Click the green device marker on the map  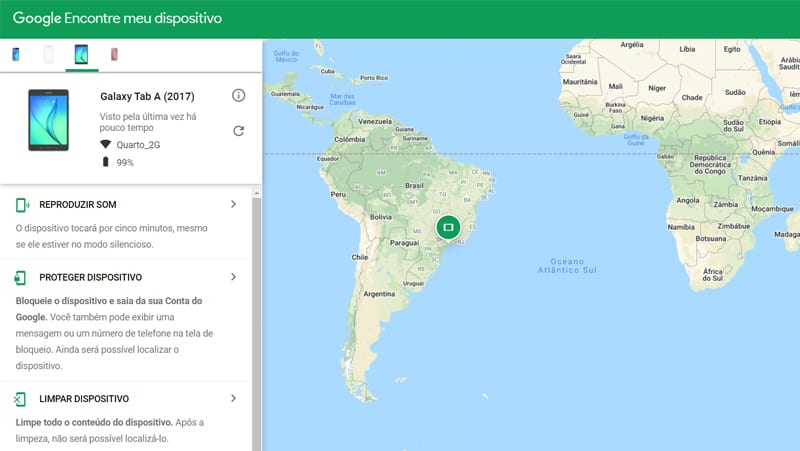tap(448, 227)
